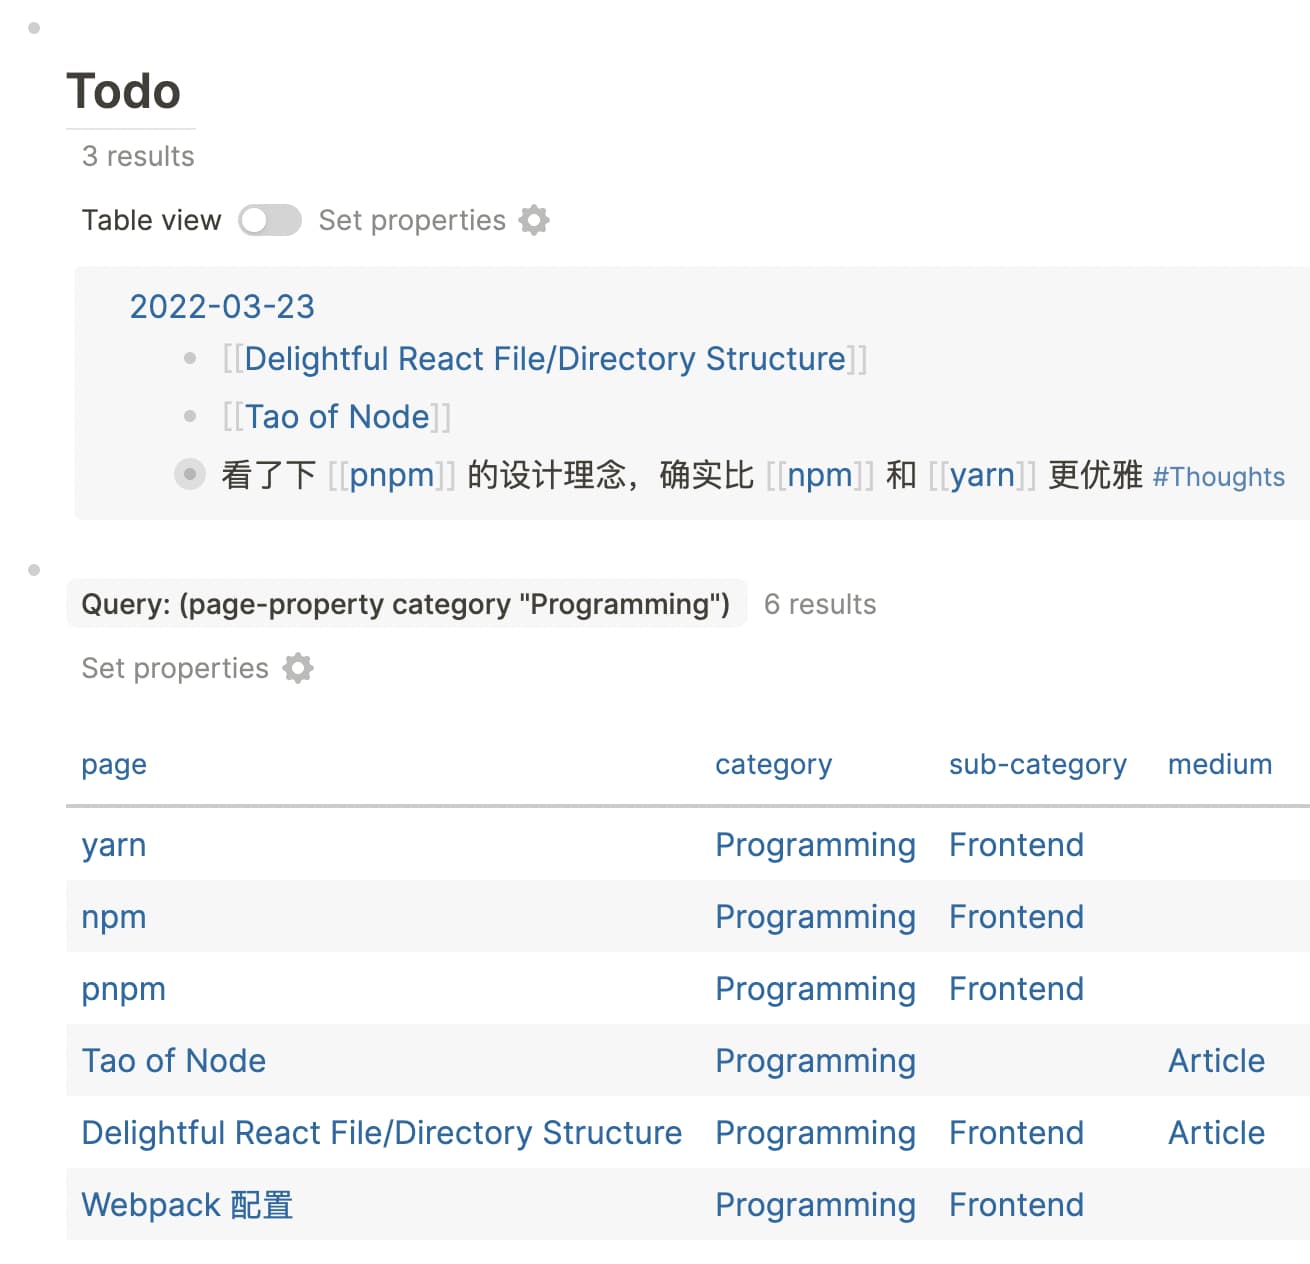The width and height of the screenshot is (1310, 1264).
Task: Open the 2022-03-23 journal page
Action: coord(222,306)
